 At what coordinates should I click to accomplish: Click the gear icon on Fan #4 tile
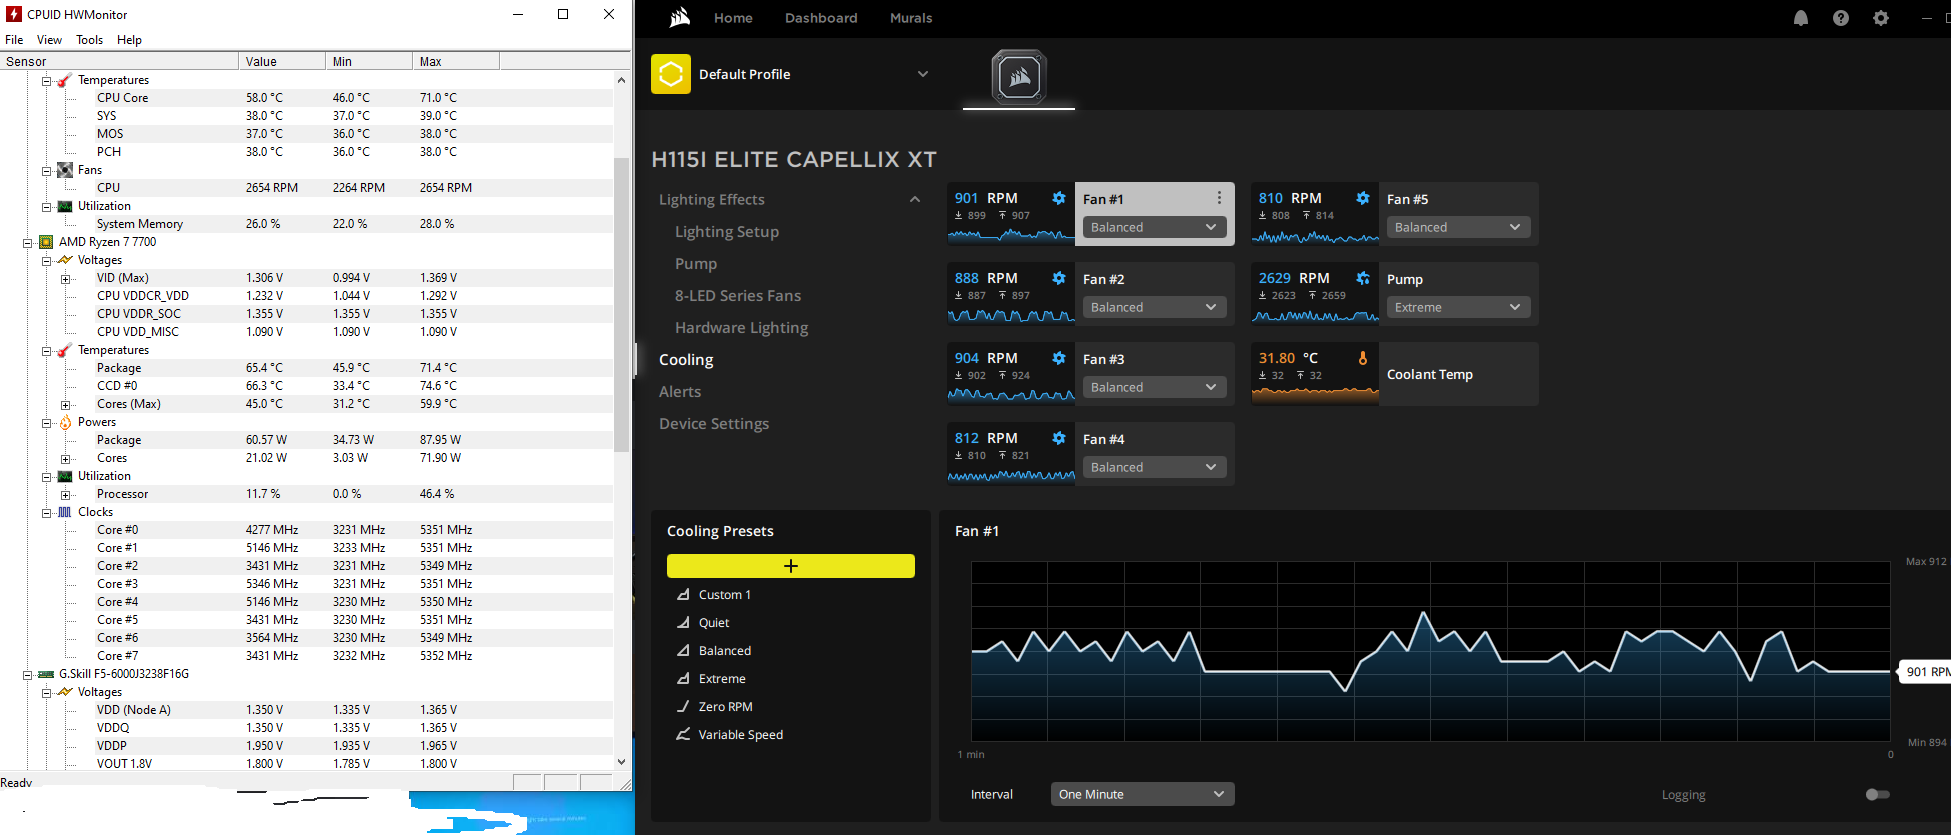pyautogui.click(x=1059, y=438)
